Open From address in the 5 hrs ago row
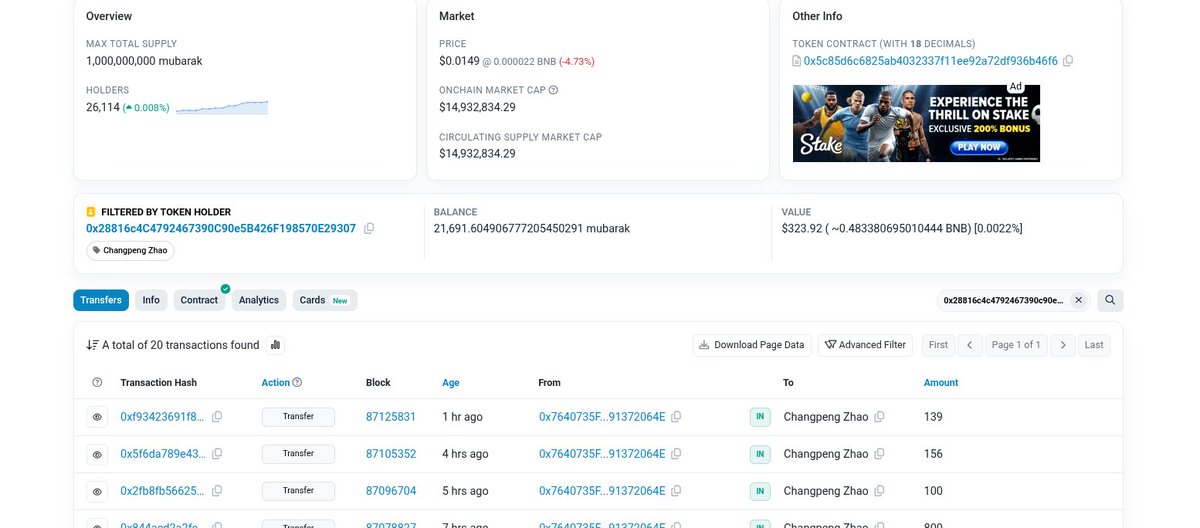This screenshot has height=528, width=1200. [602, 491]
